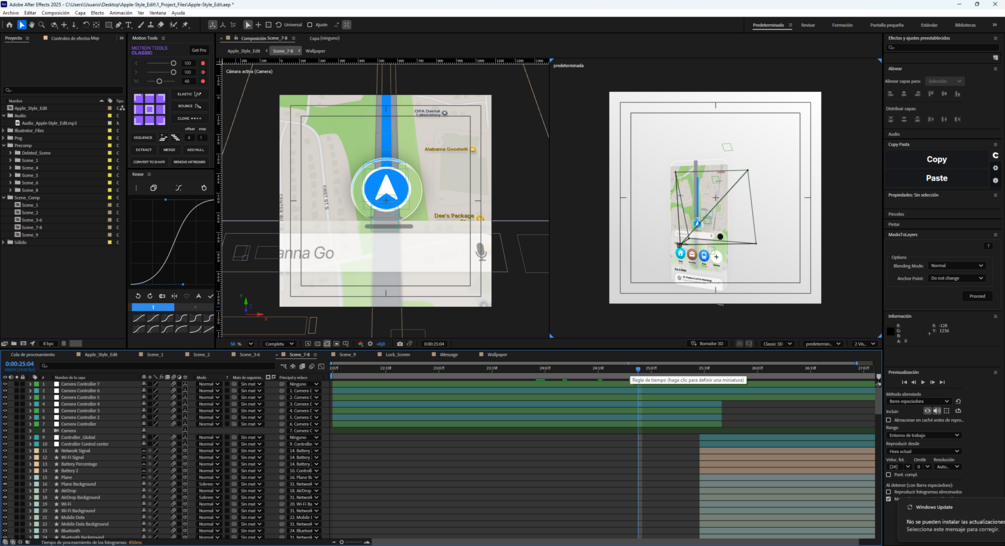Open Completo resolution dropdown in viewer

click(279, 344)
